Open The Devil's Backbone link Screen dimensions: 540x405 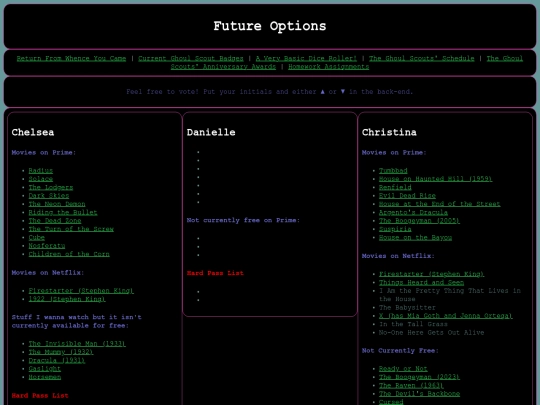coord(419,394)
